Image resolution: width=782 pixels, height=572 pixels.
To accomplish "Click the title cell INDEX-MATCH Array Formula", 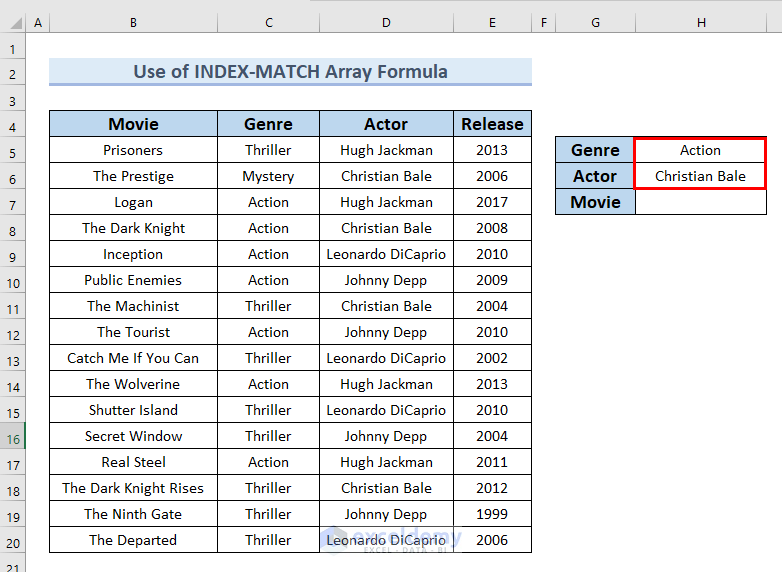I will [290, 72].
